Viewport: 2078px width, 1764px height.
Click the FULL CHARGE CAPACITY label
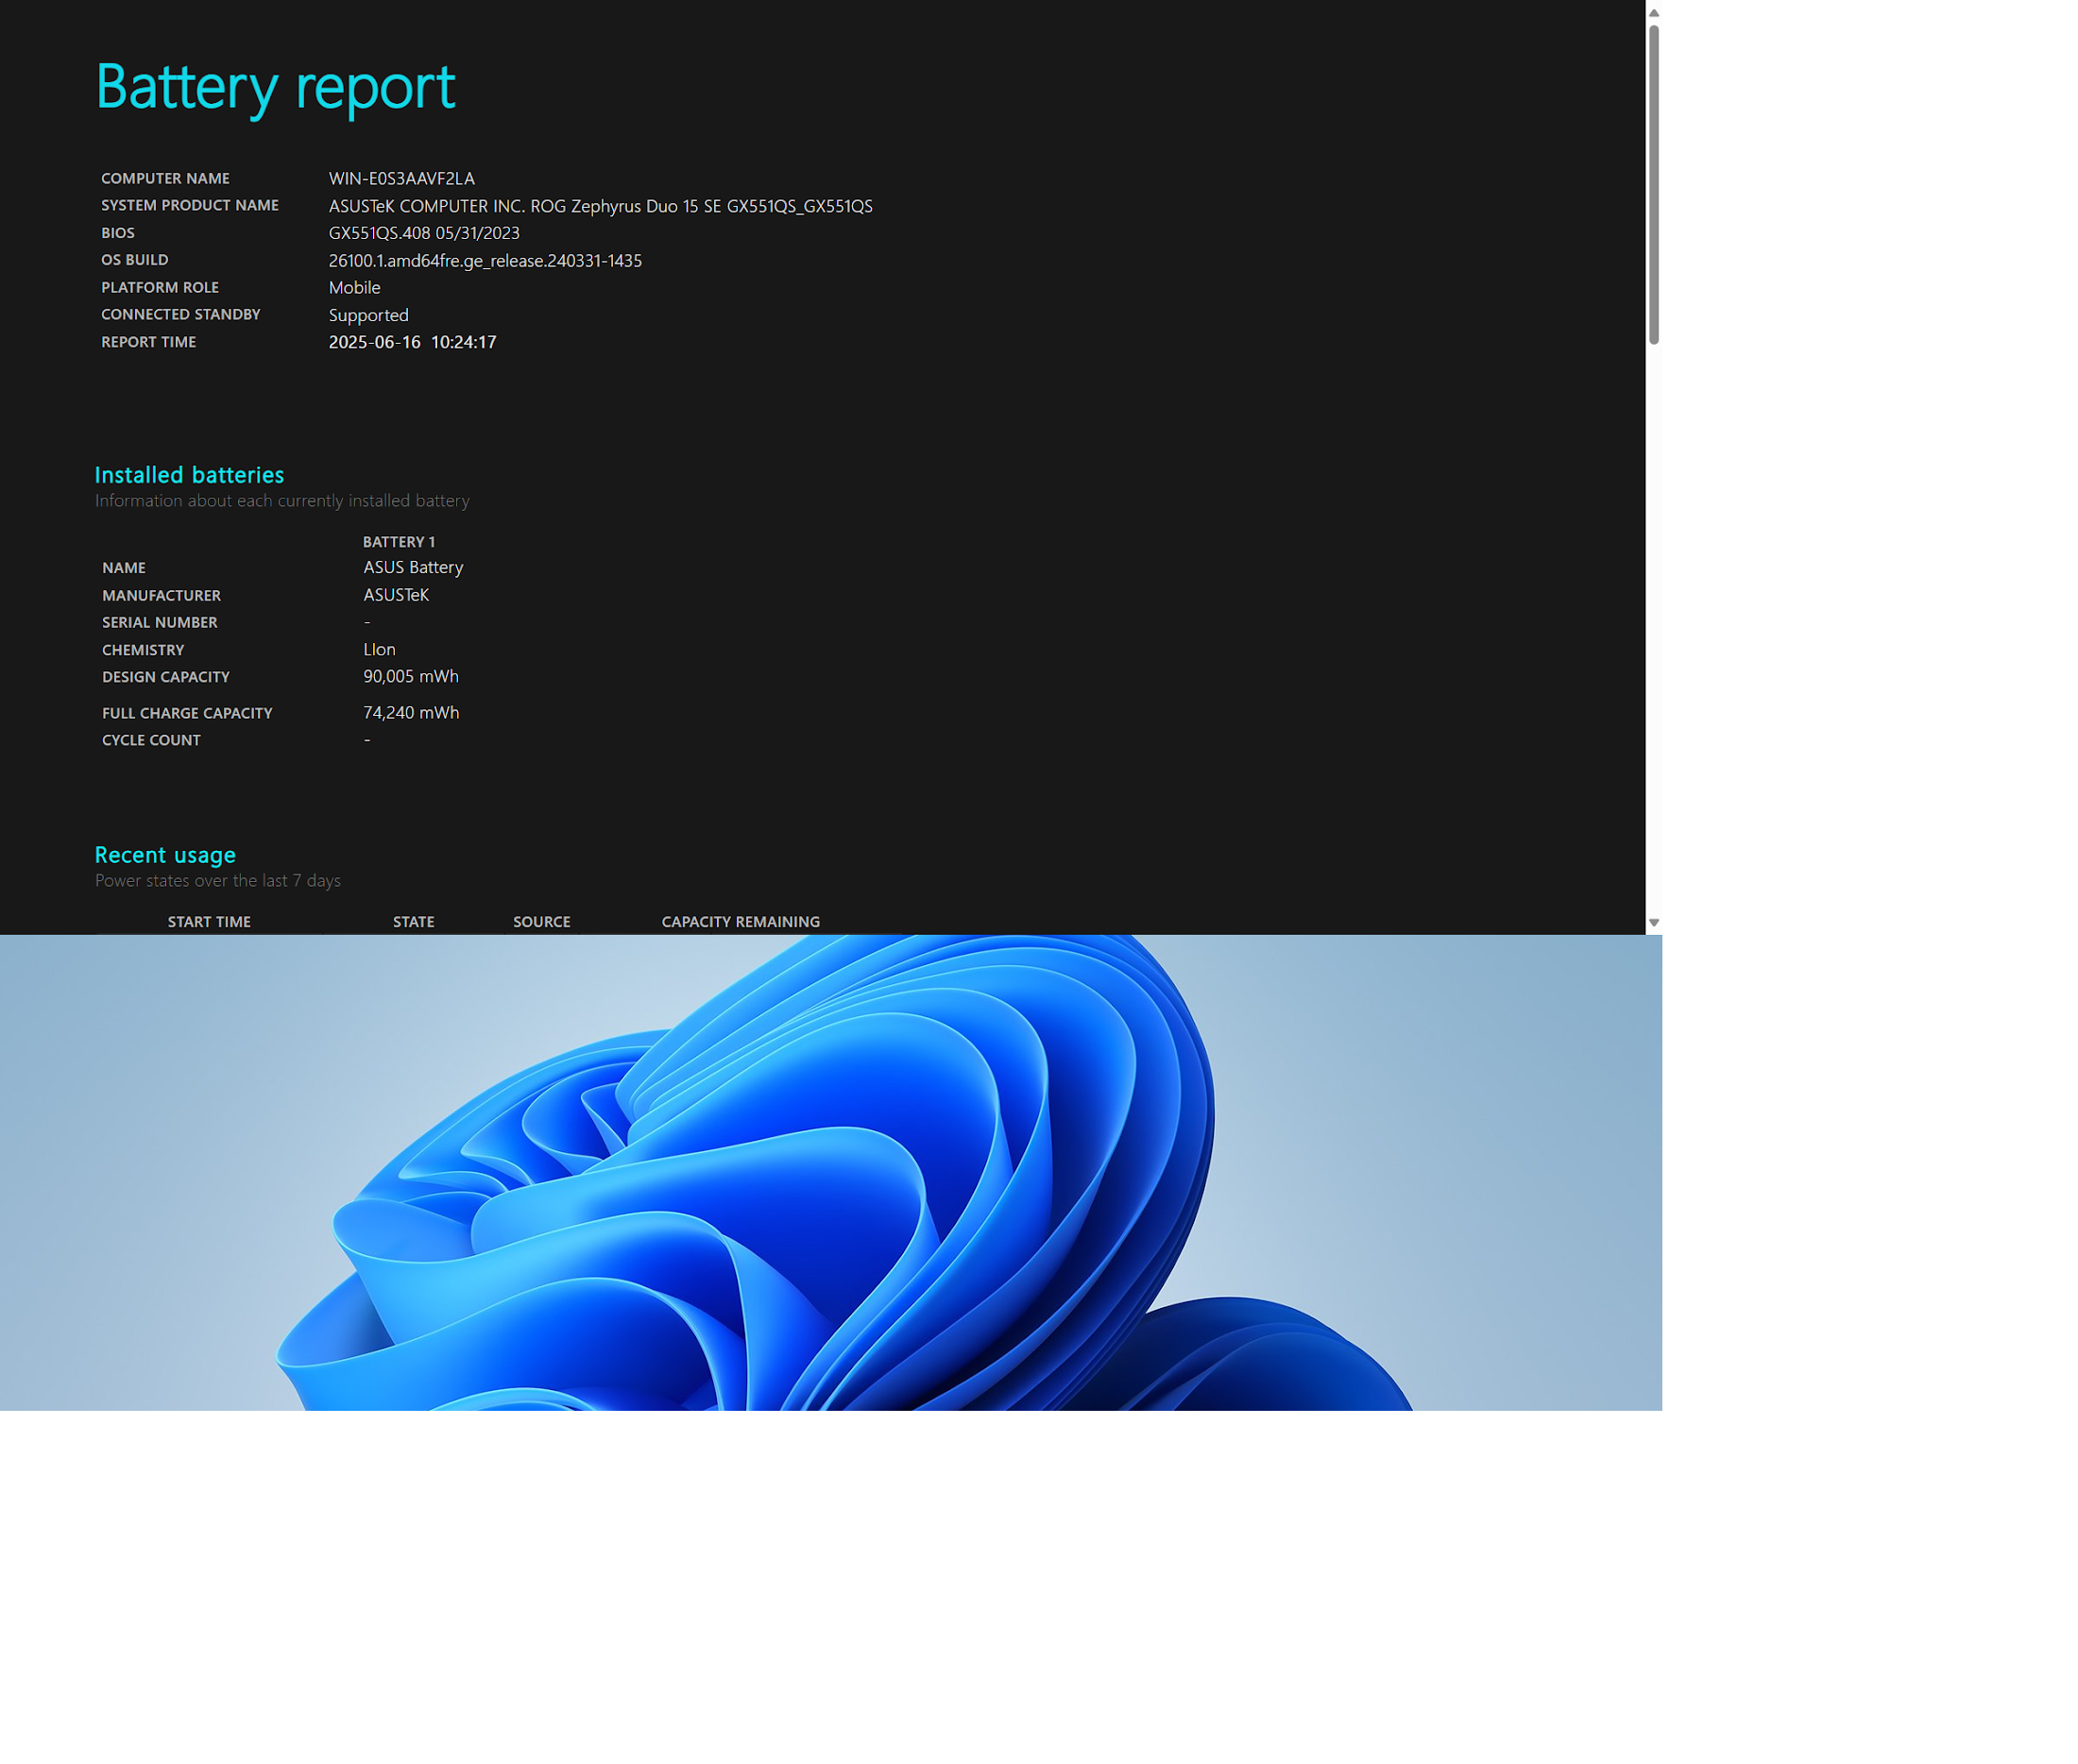(x=187, y=714)
